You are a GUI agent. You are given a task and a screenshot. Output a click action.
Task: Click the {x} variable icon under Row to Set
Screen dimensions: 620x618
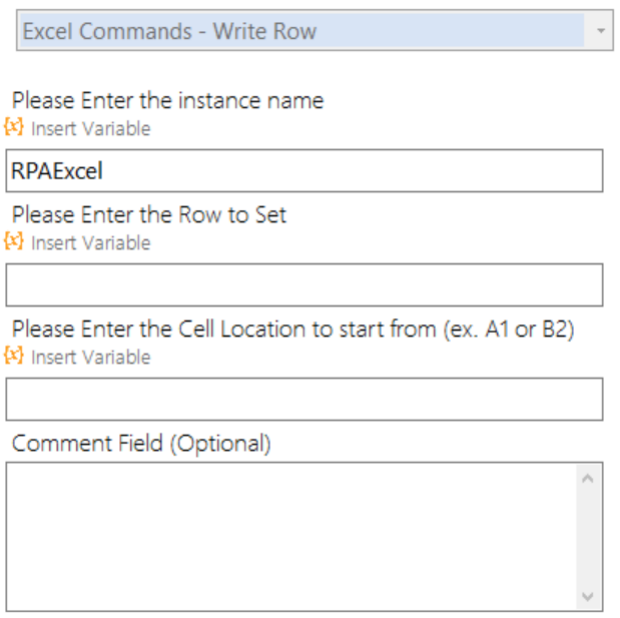(x=14, y=241)
